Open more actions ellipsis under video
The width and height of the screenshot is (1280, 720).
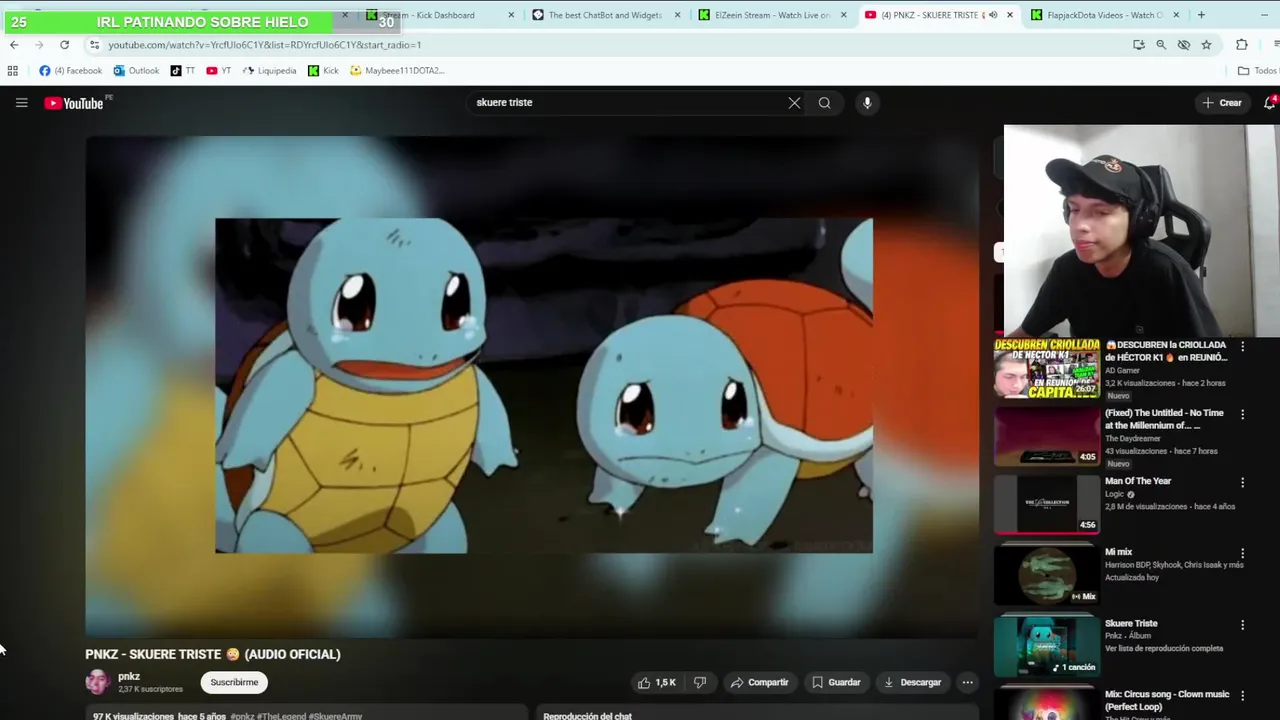[x=967, y=682]
